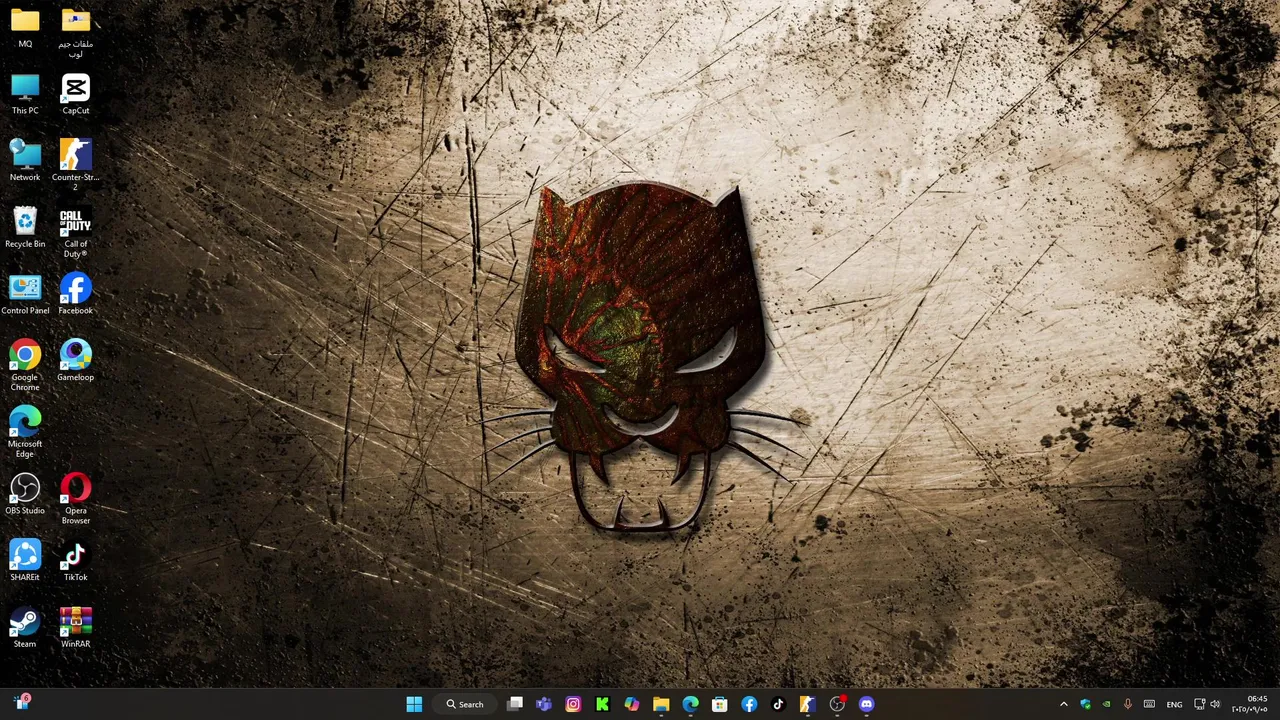The height and width of the screenshot is (720, 1280).
Task: Select the TikTok desktop shortcut
Action: pos(75,560)
